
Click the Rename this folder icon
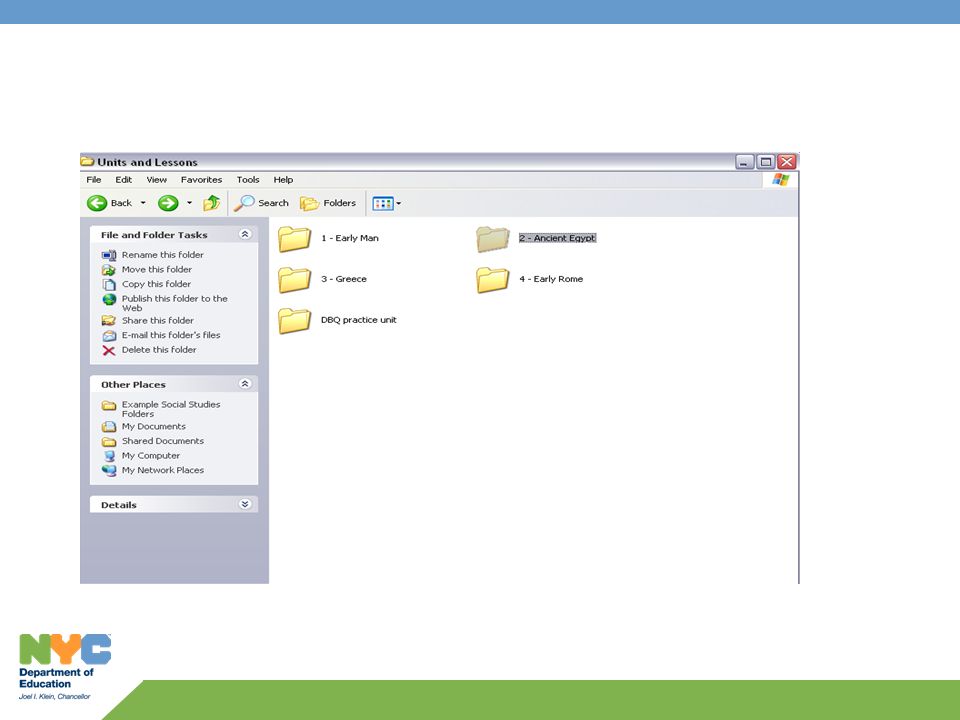[109, 255]
